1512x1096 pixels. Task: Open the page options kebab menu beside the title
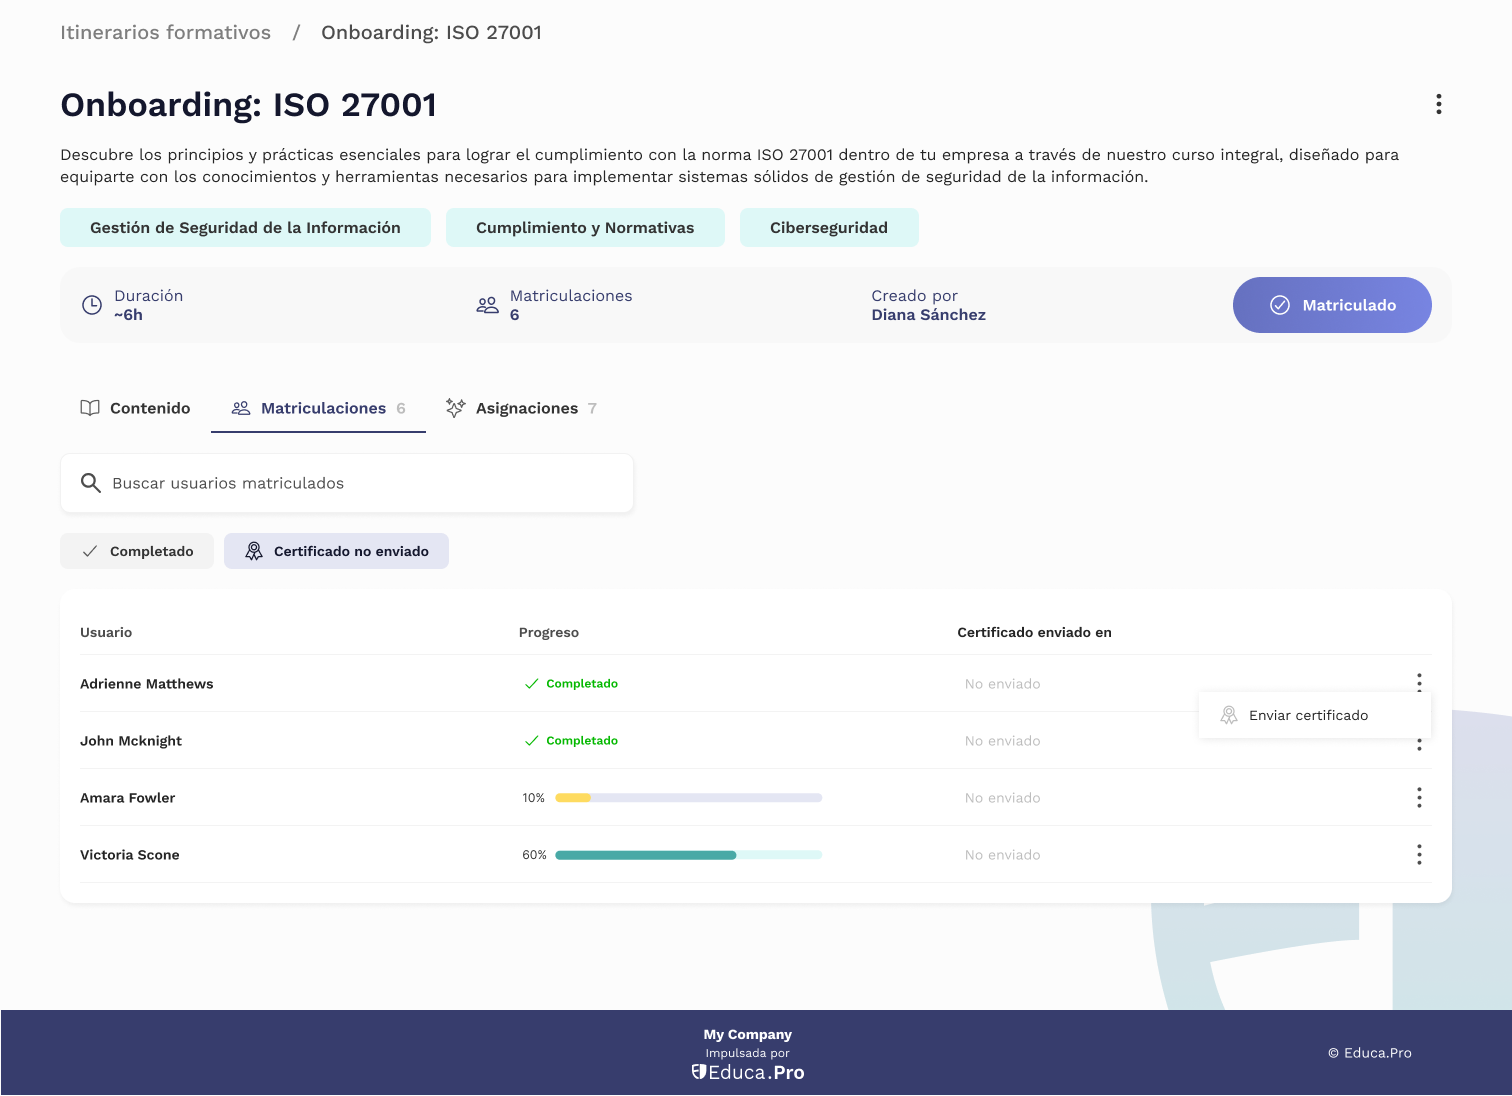pos(1438,104)
